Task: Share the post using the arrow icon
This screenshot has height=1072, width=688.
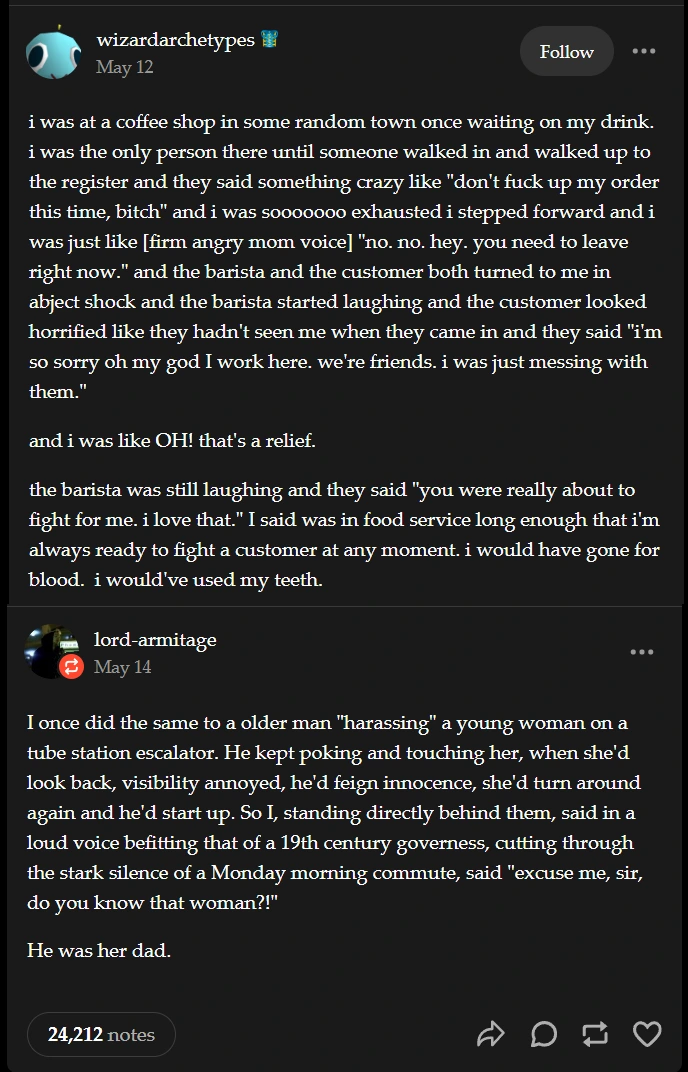Action: pos(491,1034)
